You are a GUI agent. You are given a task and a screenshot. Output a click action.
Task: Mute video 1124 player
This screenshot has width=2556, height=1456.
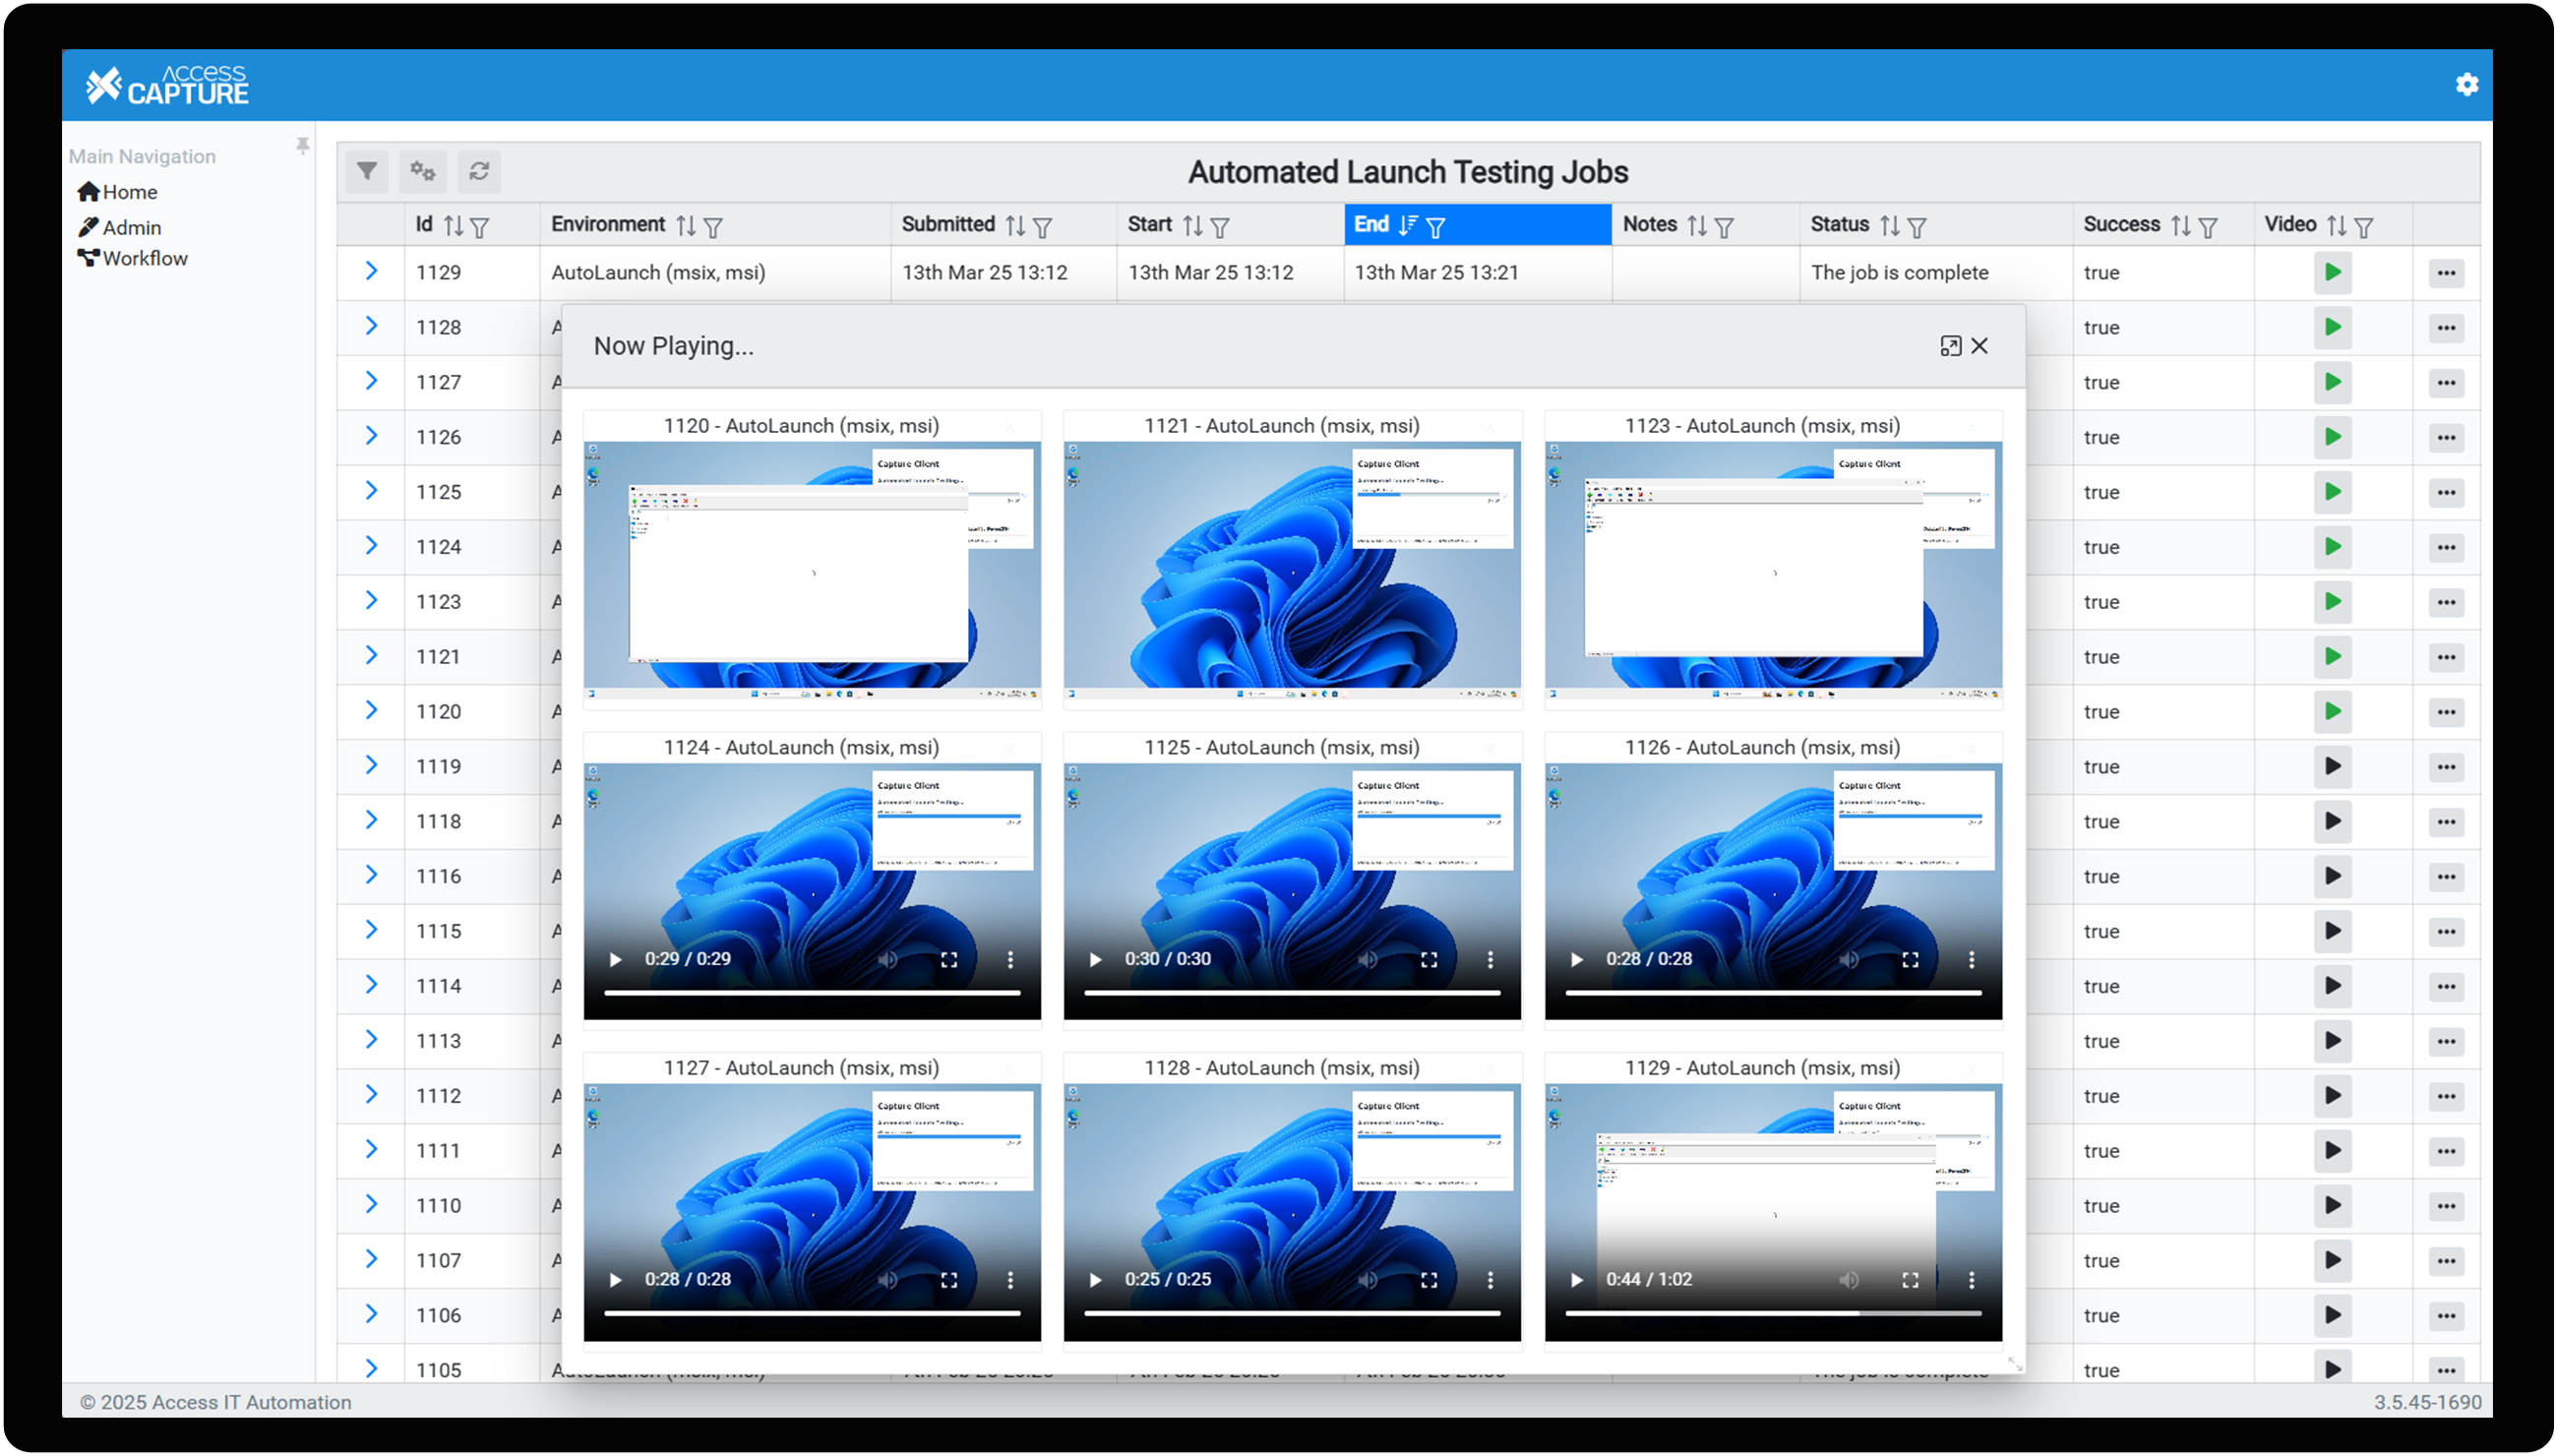pos(887,959)
